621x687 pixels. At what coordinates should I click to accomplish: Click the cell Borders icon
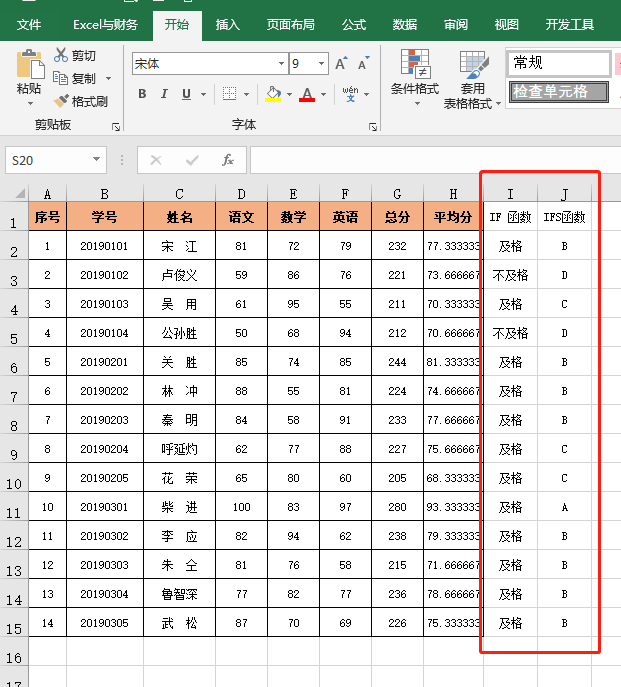pyautogui.click(x=229, y=93)
